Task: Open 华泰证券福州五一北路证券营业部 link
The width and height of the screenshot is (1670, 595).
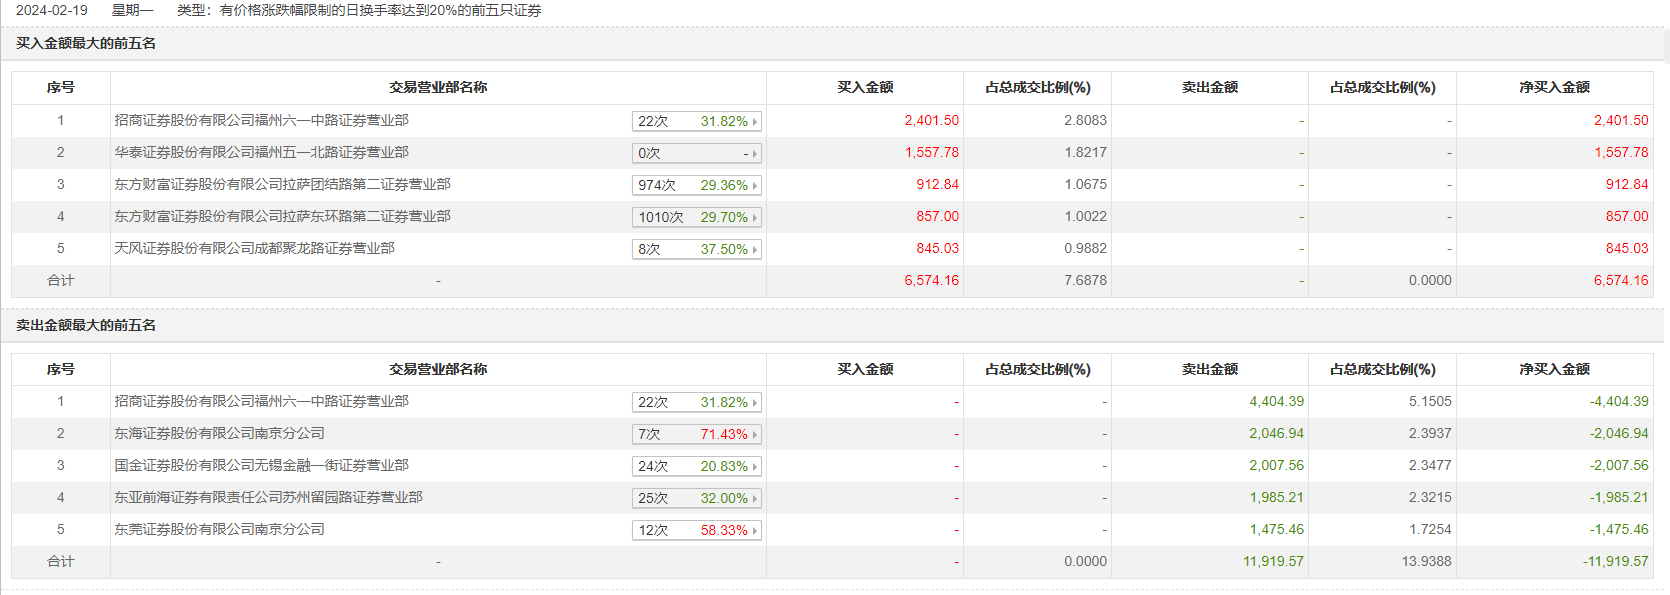Action: click(x=261, y=152)
